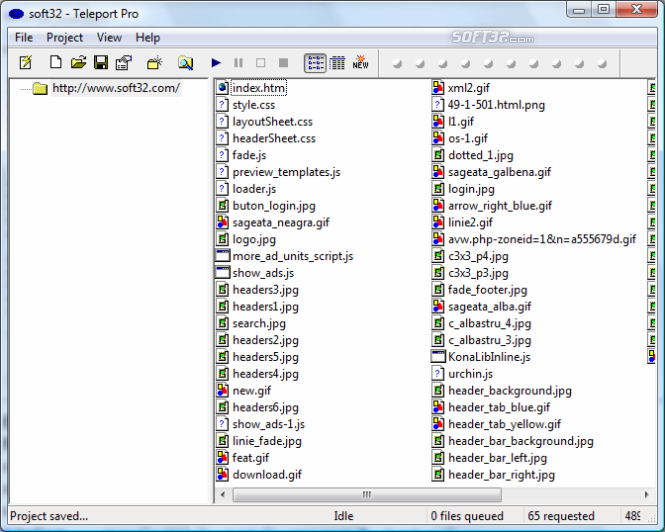Open the Help menu
Screen dimensions: 665x532
148,37
